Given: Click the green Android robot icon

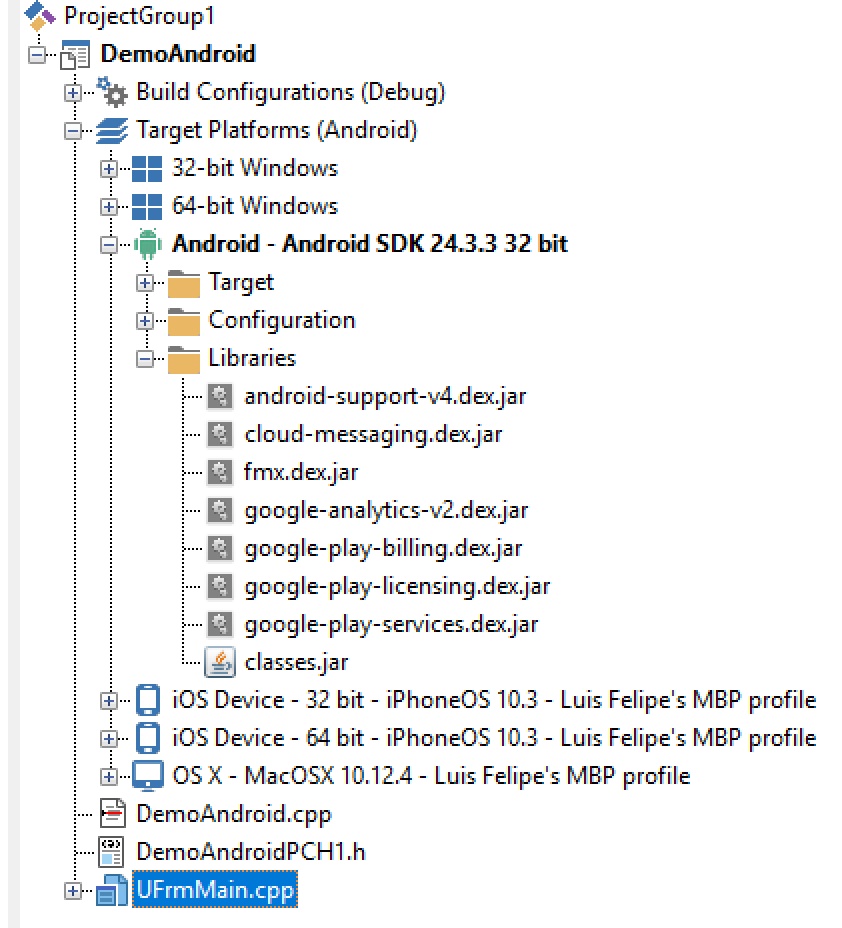Looking at the screenshot, I should (x=148, y=244).
